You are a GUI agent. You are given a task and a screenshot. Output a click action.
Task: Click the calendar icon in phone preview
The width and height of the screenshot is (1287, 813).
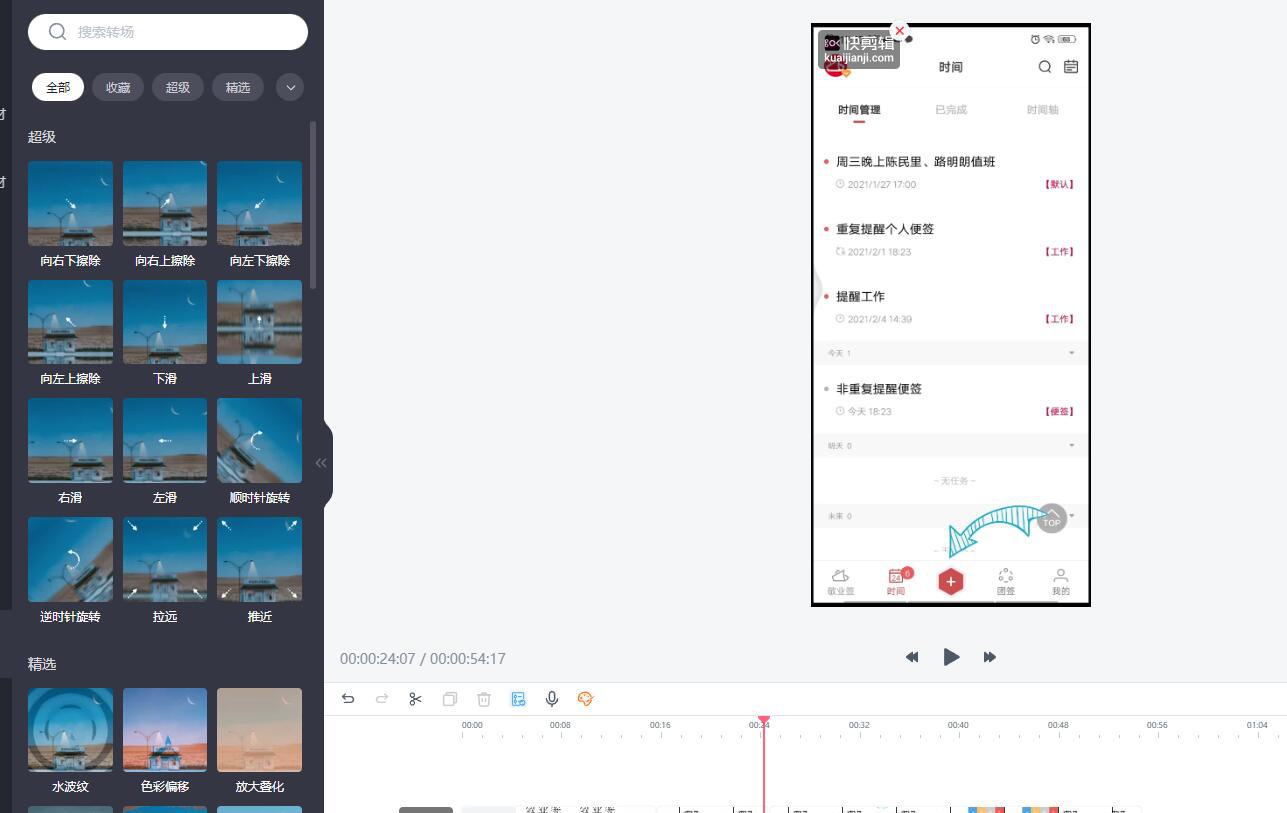pos(1071,67)
